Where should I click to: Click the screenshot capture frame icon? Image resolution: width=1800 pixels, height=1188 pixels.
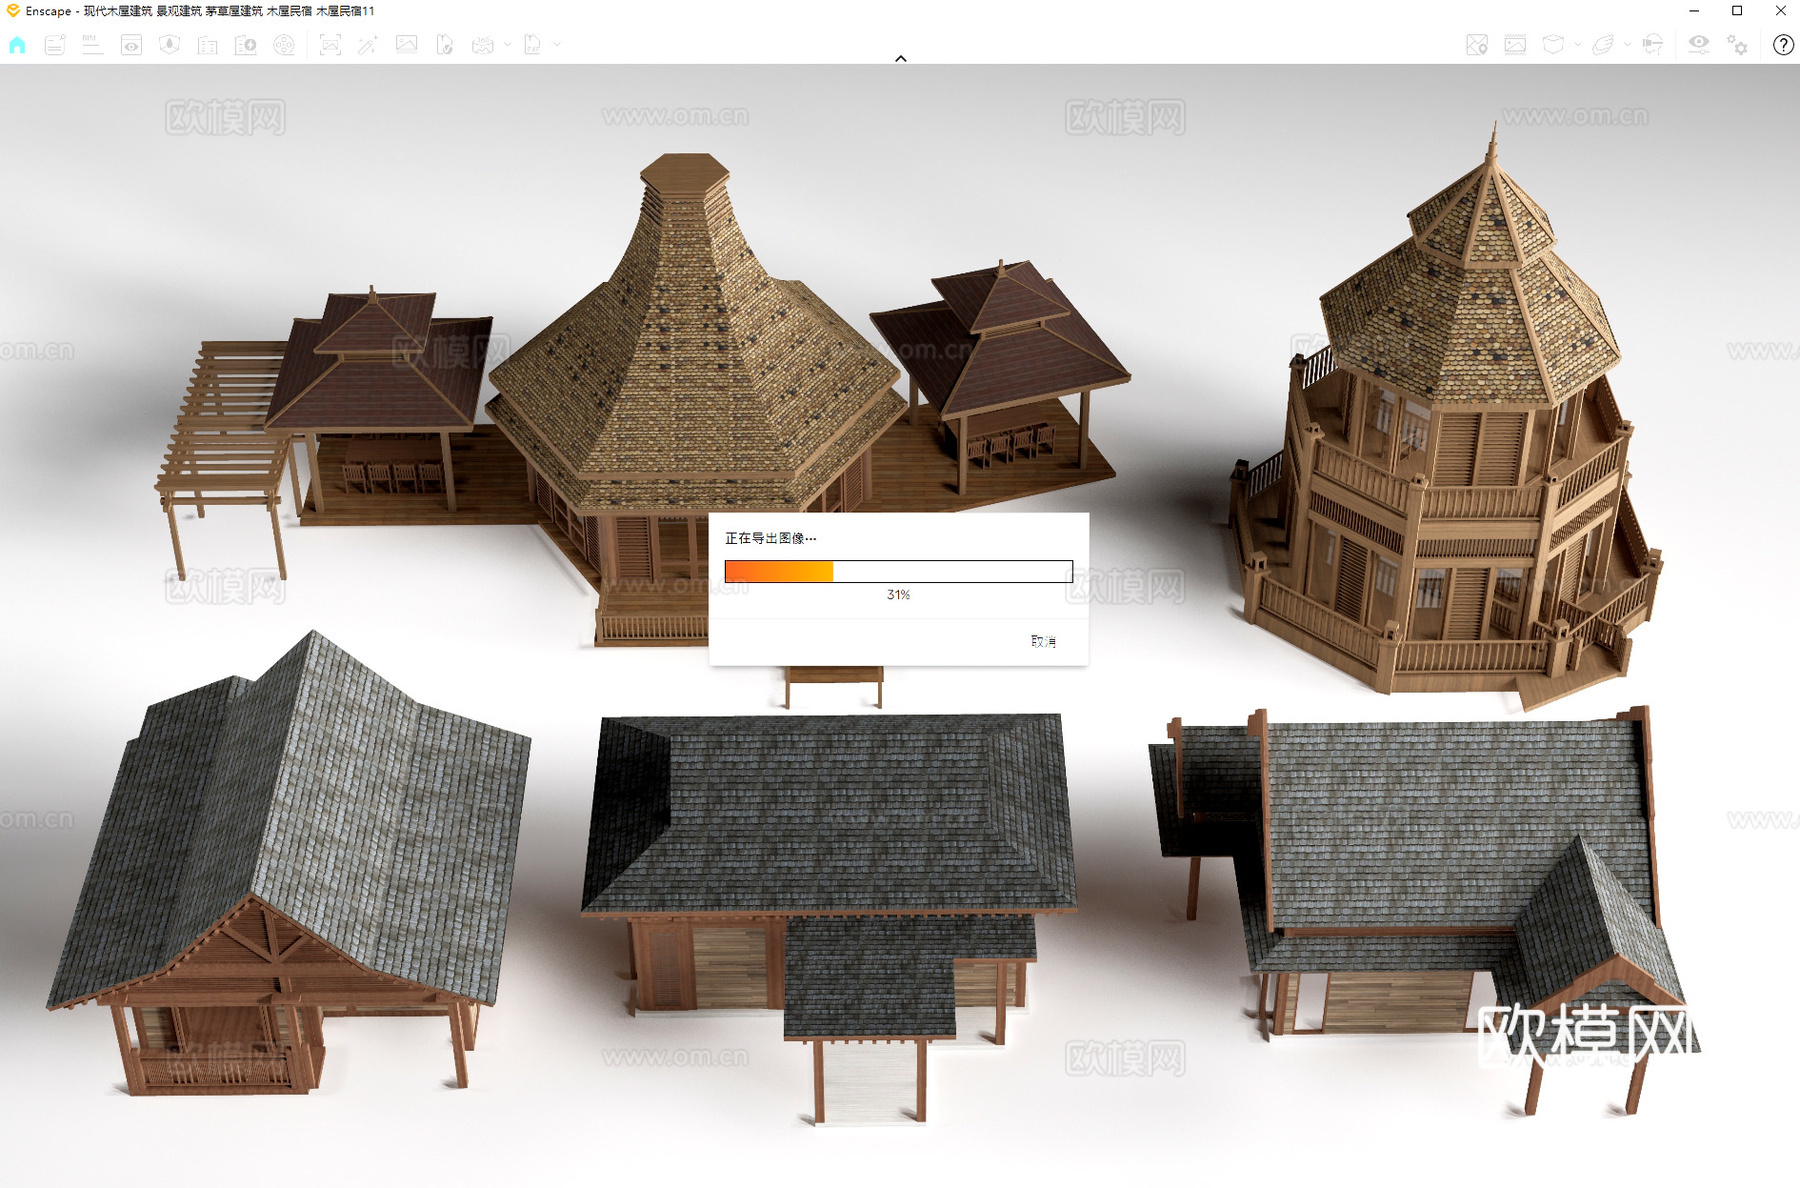coord(330,45)
